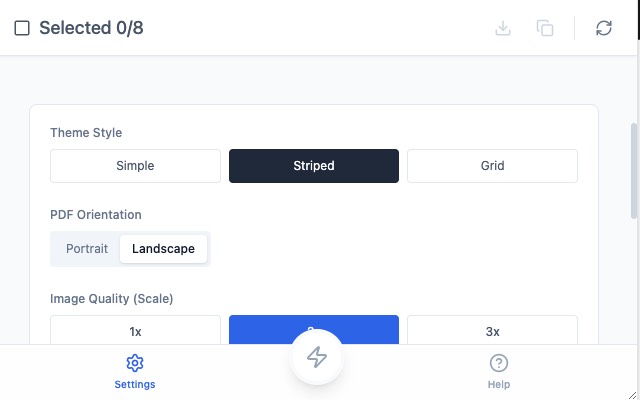Open Settings via the gear icon
The image size is (640, 400).
pyautogui.click(x=135, y=363)
